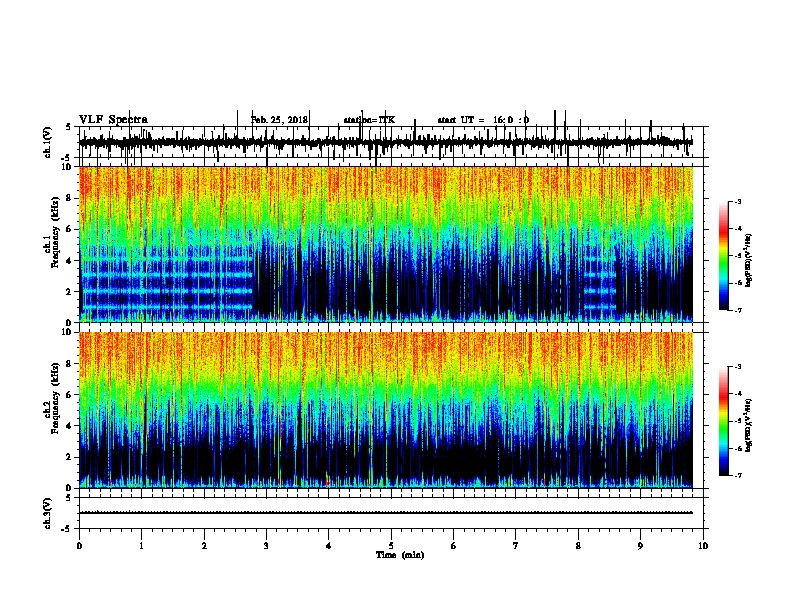Click the ch.2 "Frequency (kHz)" axis label

55,398
